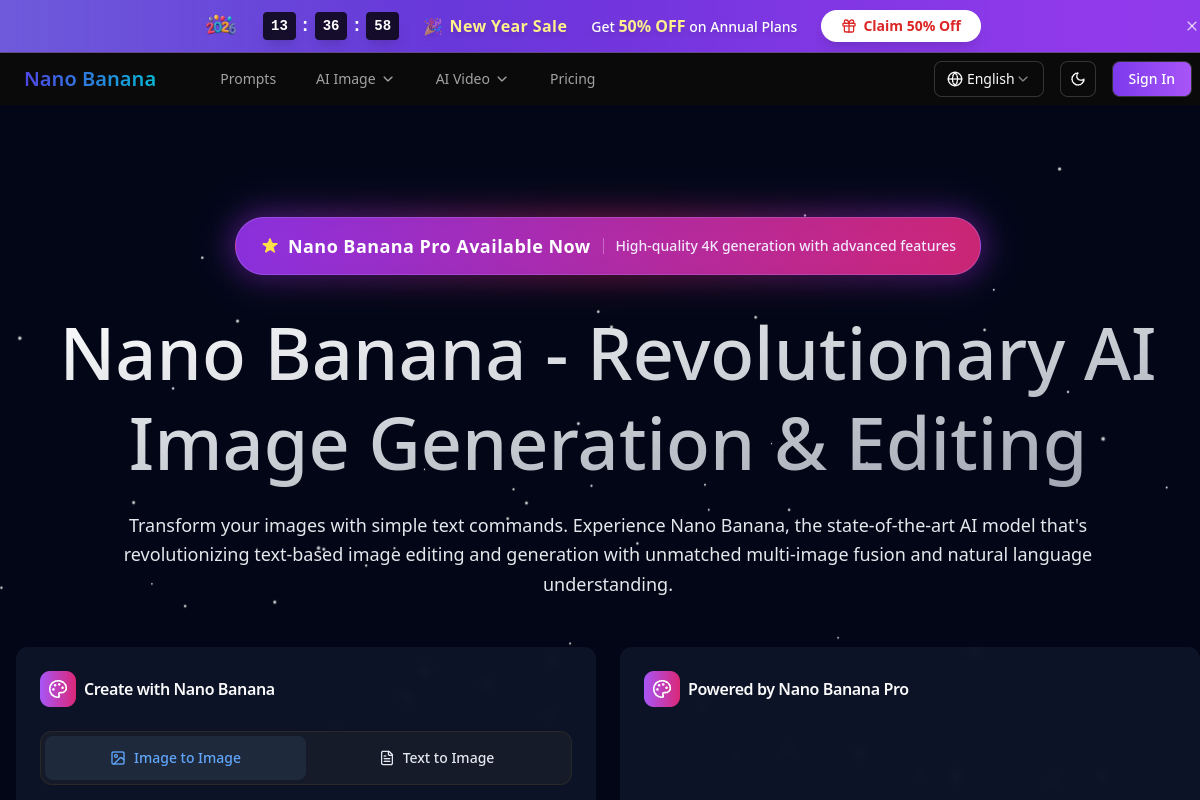Select the Image to Image tab
The width and height of the screenshot is (1200, 800).
click(x=174, y=758)
